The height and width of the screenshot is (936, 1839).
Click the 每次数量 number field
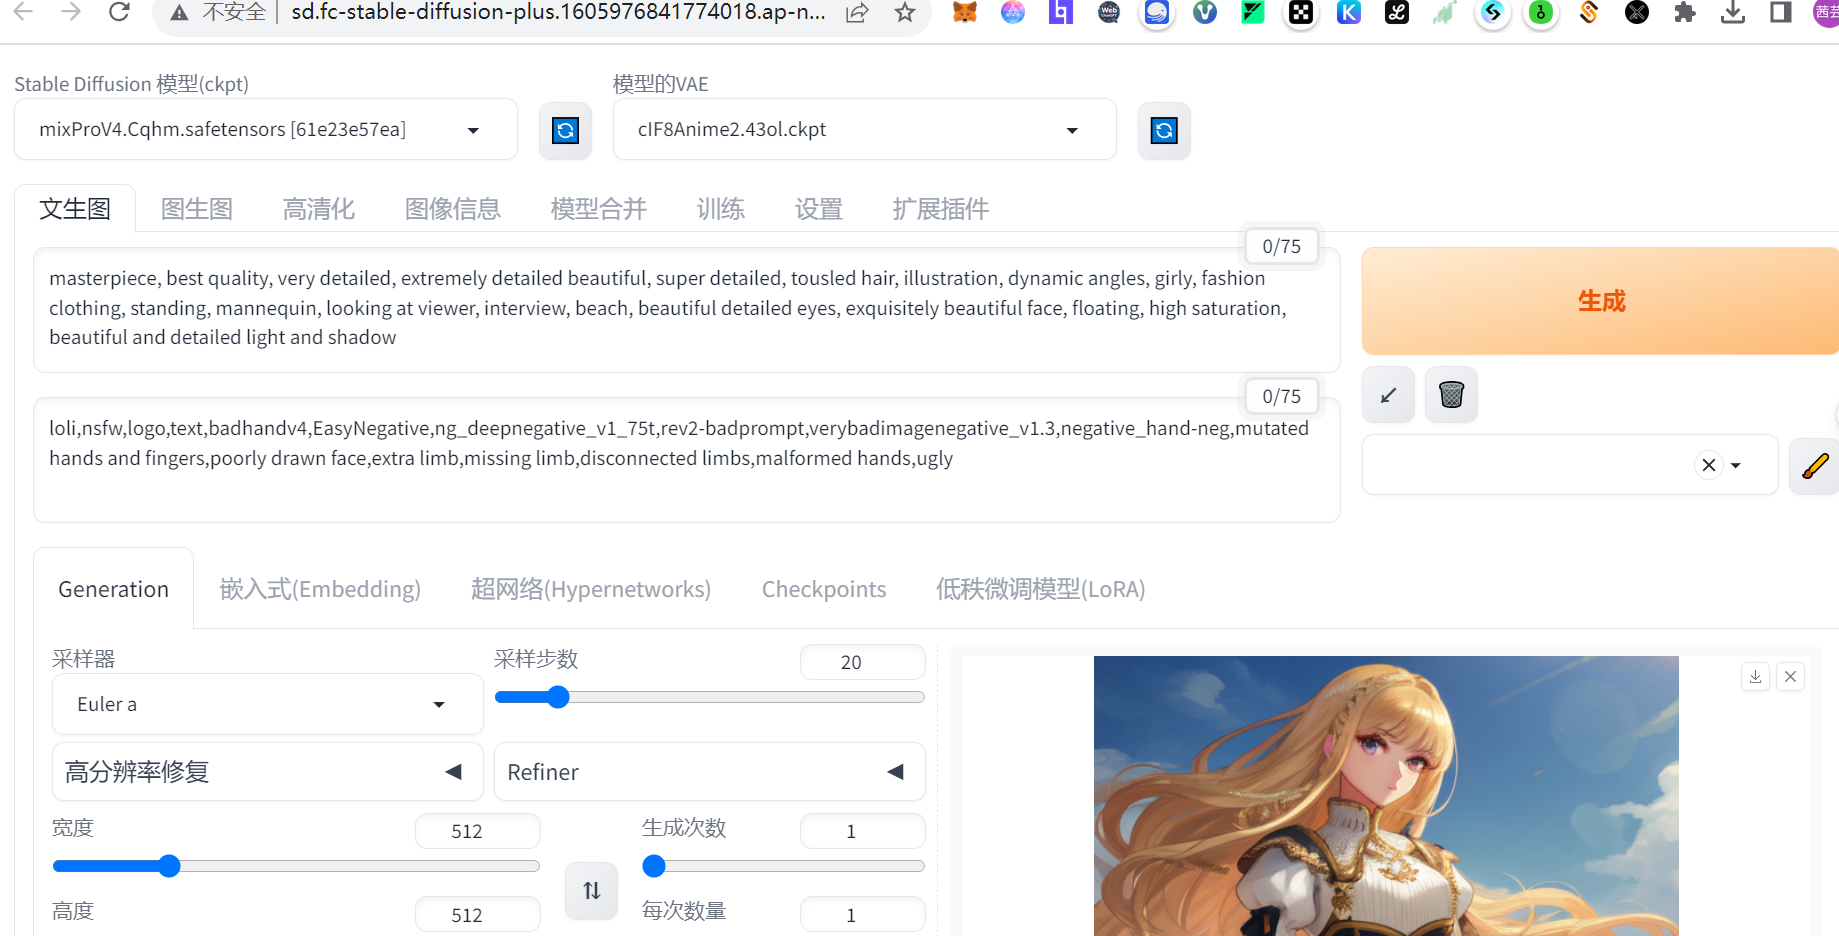pos(863,915)
